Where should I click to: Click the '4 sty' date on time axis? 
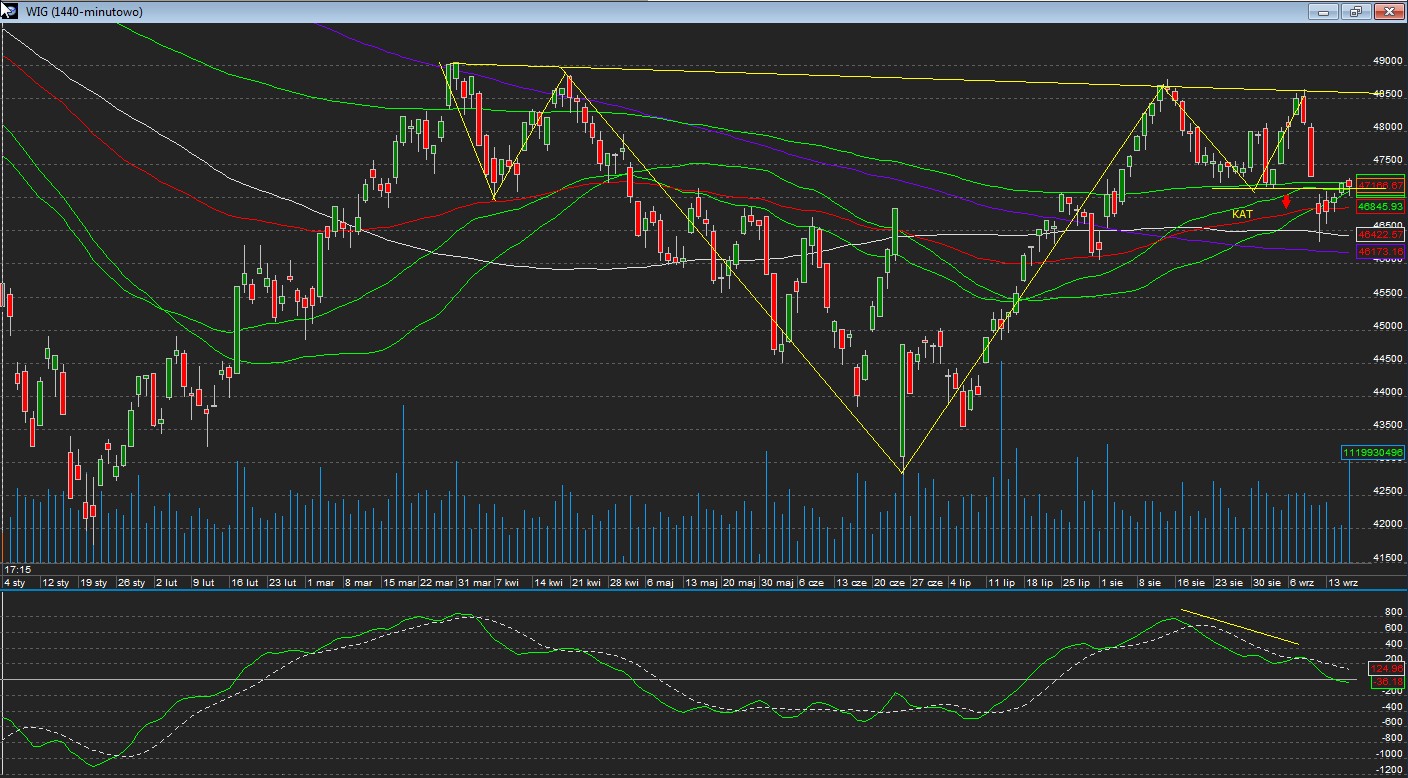point(15,582)
